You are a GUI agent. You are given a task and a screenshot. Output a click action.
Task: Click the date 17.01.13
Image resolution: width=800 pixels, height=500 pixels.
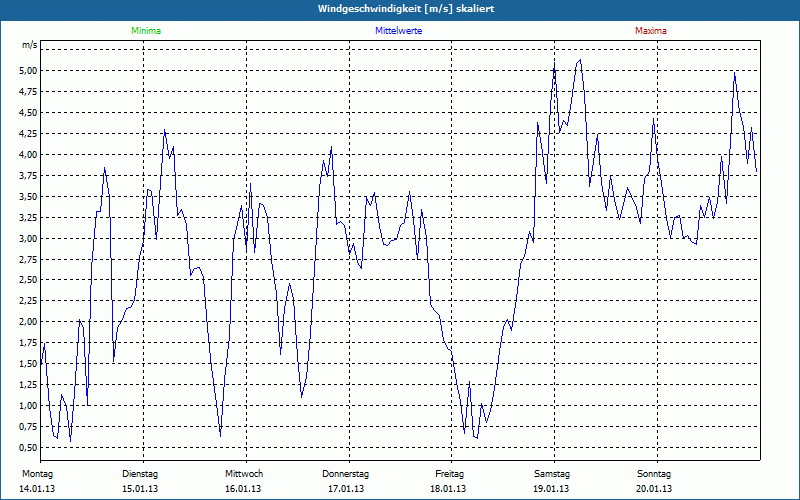pyautogui.click(x=346, y=489)
